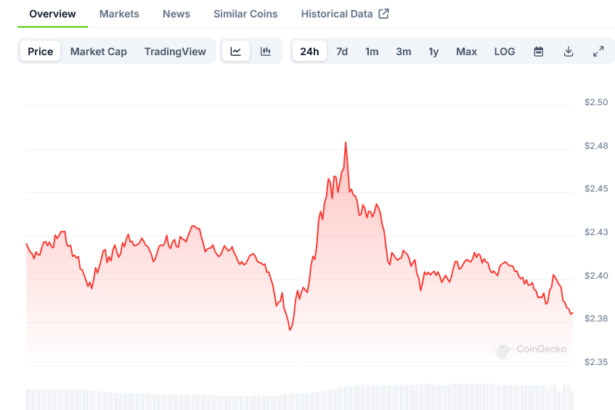Expand chart to fullscreen
615x410 pixels.
tap(598, 51)
